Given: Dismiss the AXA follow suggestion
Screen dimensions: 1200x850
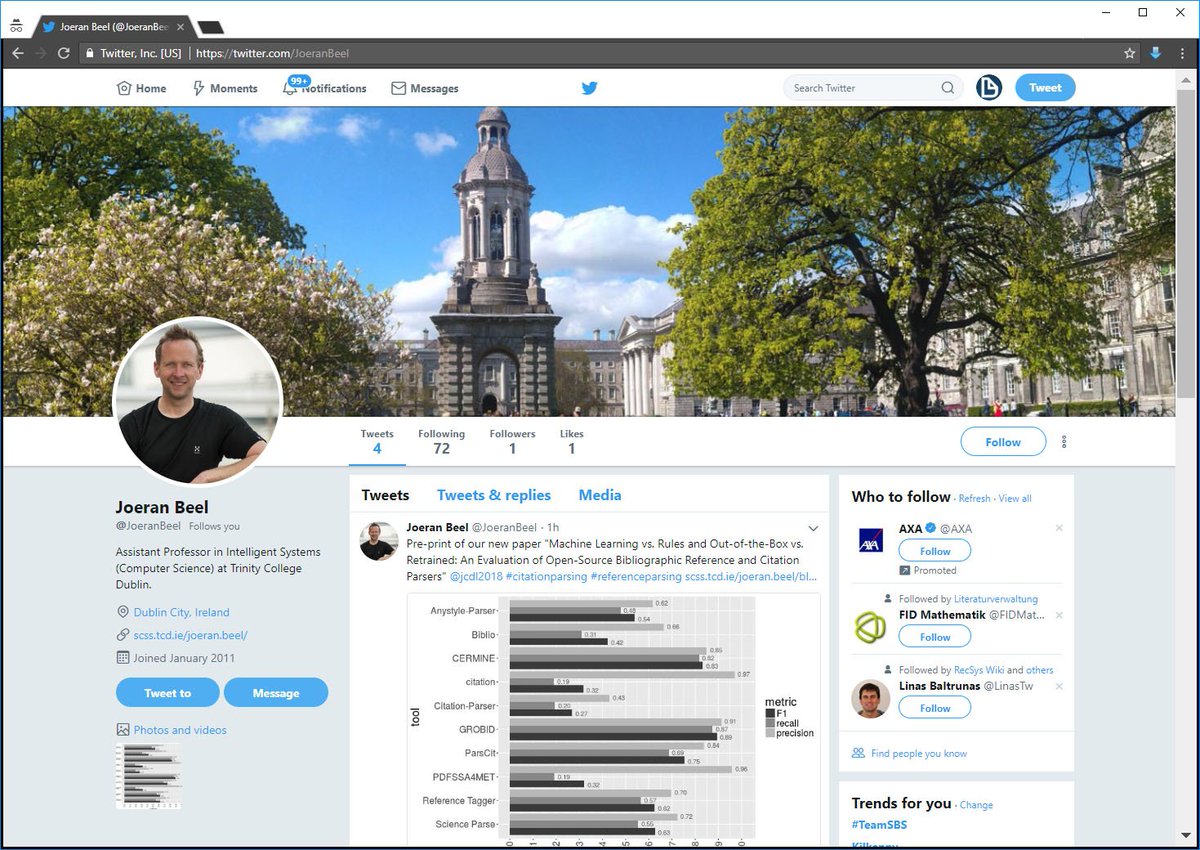Looking at the screenshot, I should click(x=1059, y=528).
